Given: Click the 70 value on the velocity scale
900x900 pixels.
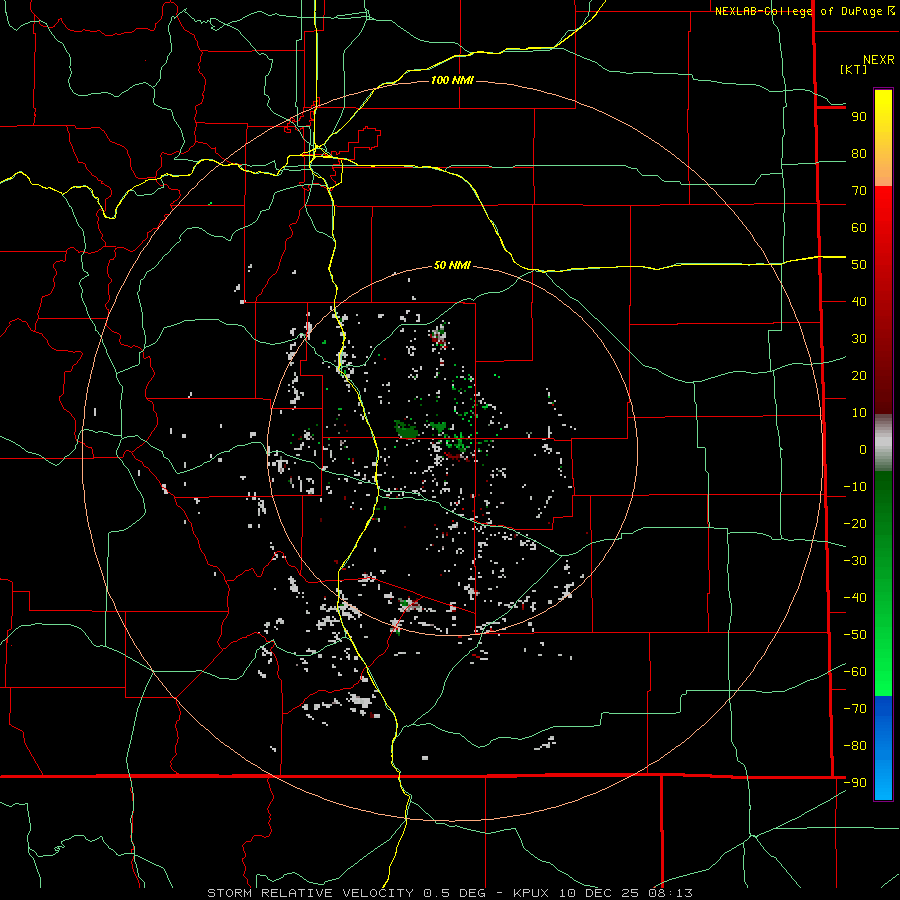Looking at the screenshot, I should tap(859, 191).
